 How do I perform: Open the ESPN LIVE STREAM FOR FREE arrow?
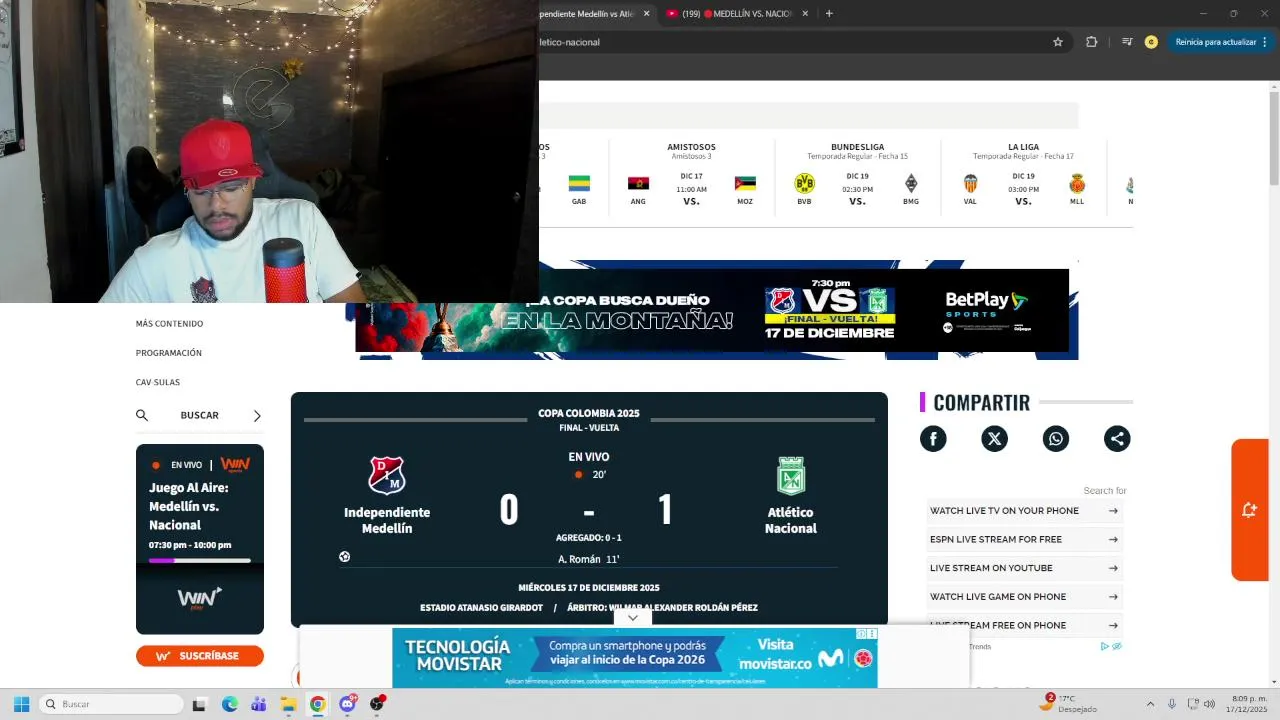click(1113, 539)
